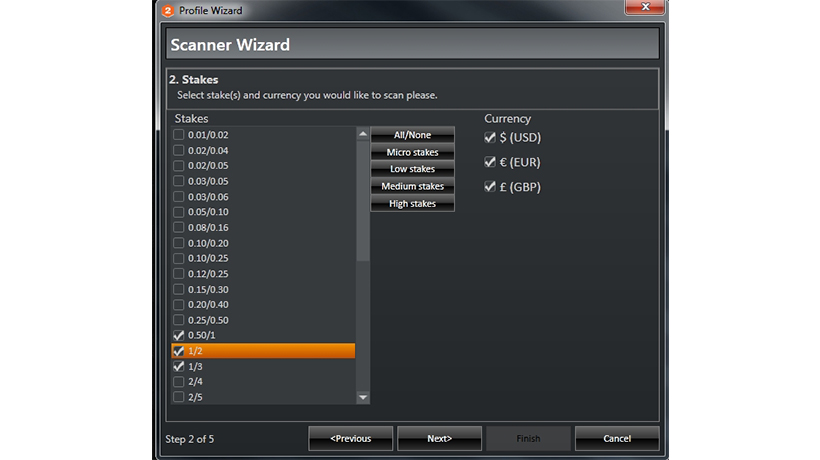Tick the 0.25/0.50 stake checkbox

point(179,320)
